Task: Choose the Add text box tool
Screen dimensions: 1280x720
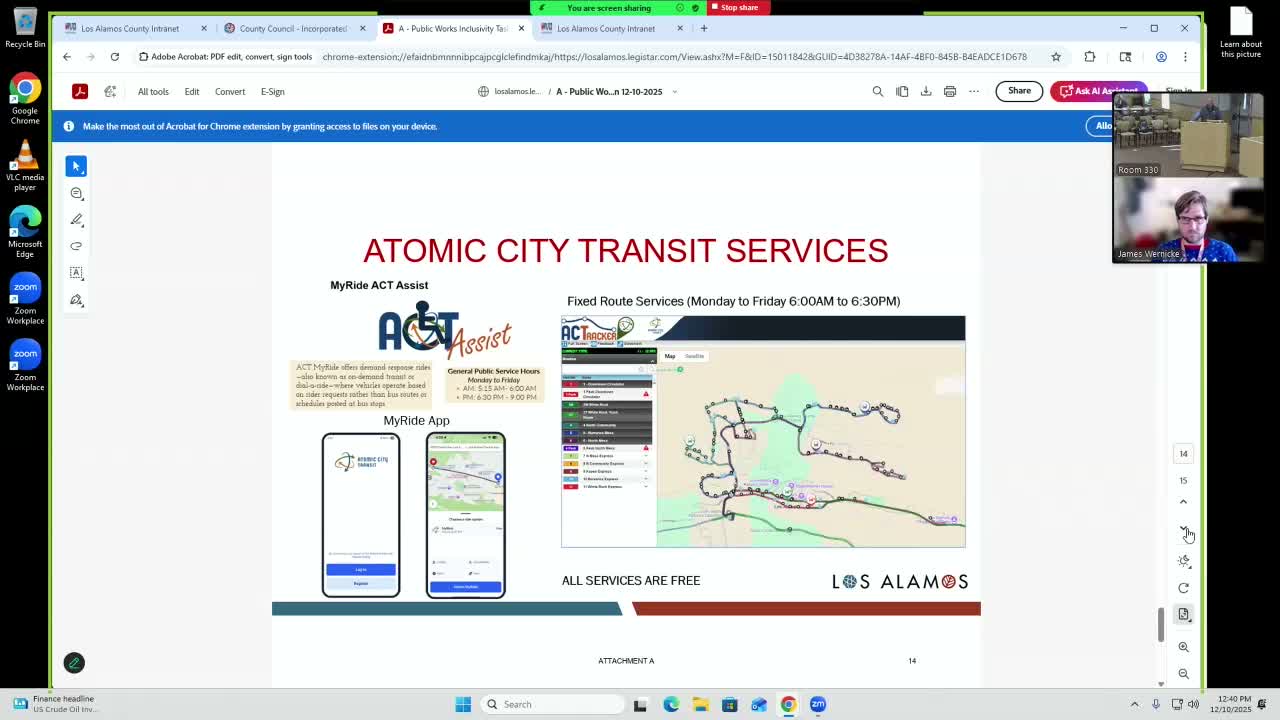Action: 76,272
